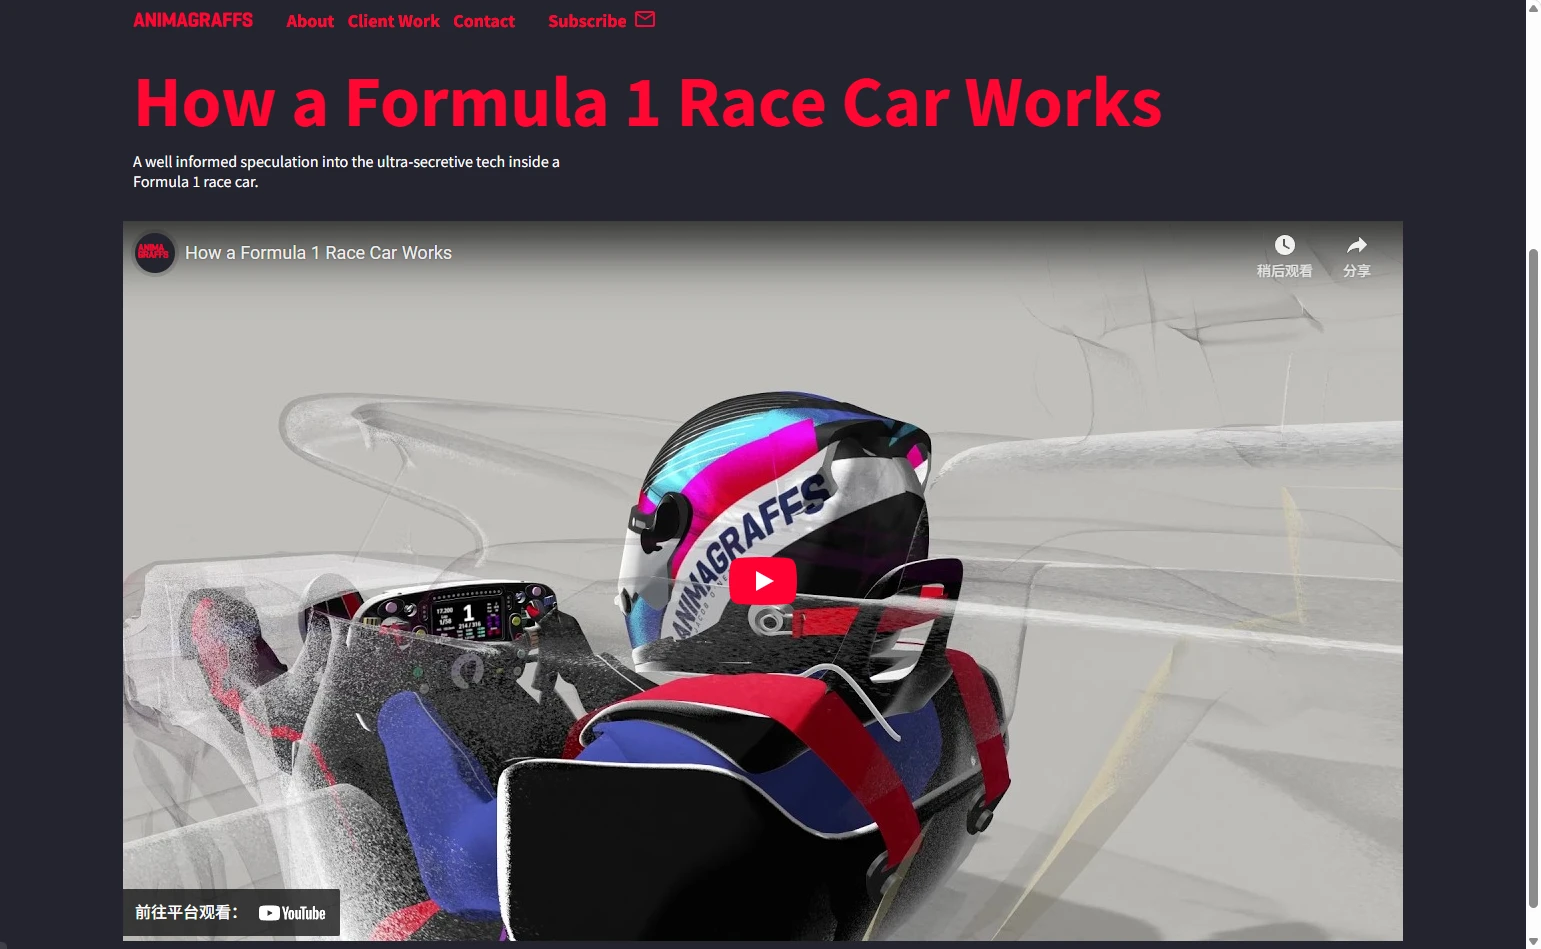Click the Subscribe text link
The width and height of the screenshot is (1541, 949).
tap(587, 21)
